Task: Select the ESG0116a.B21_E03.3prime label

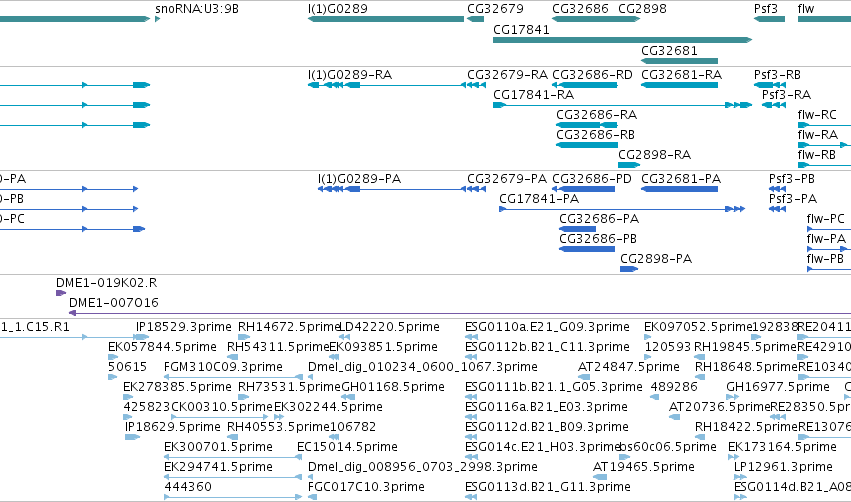Action: [x=546, y=407]
